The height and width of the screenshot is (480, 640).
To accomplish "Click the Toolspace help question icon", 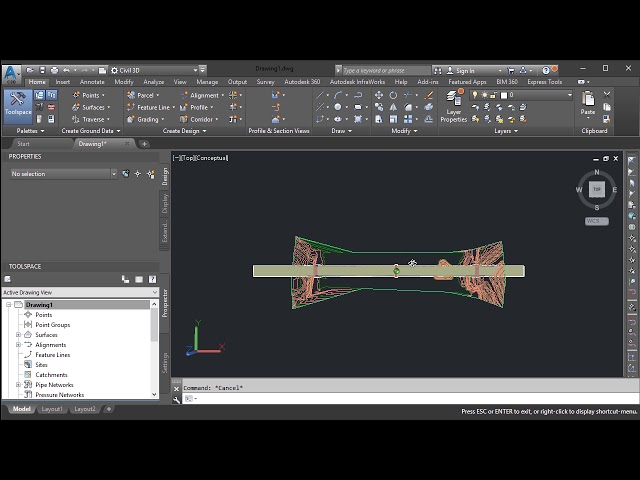I will (x=152, y=279).
